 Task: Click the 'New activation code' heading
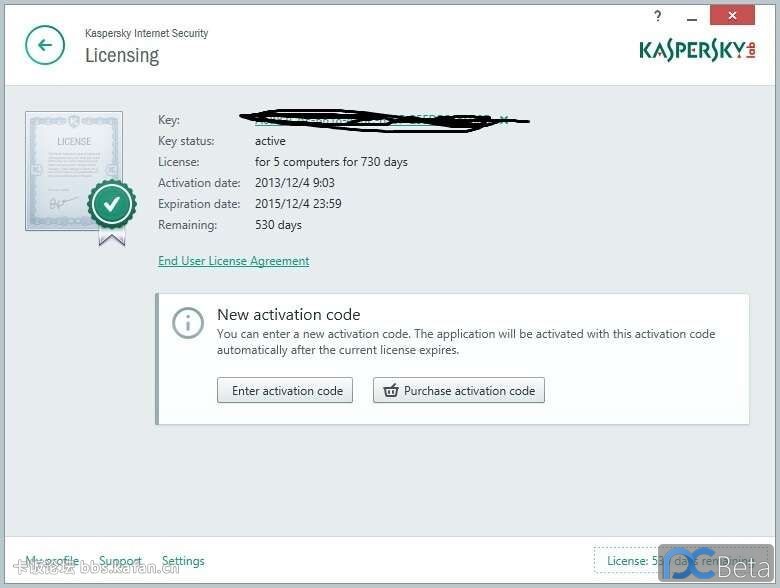coord(289,314)
